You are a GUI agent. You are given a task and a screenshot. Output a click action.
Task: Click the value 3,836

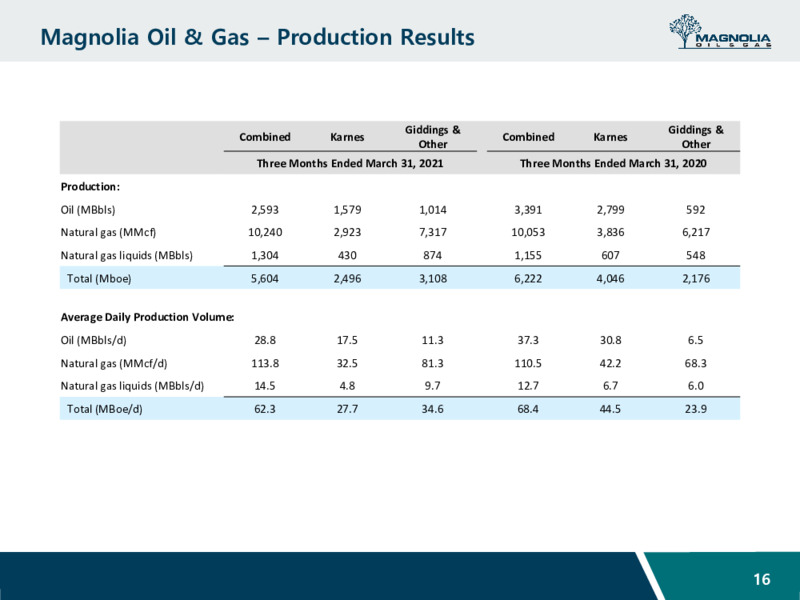tap(610, 233)
